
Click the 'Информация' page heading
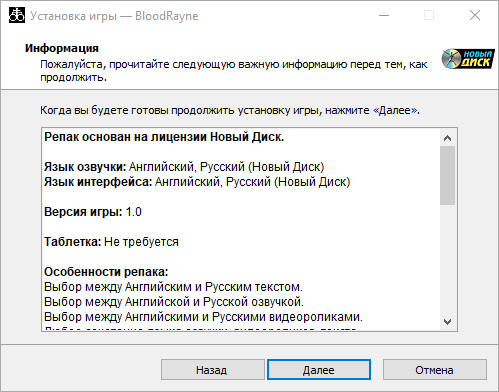pos(62,48)
